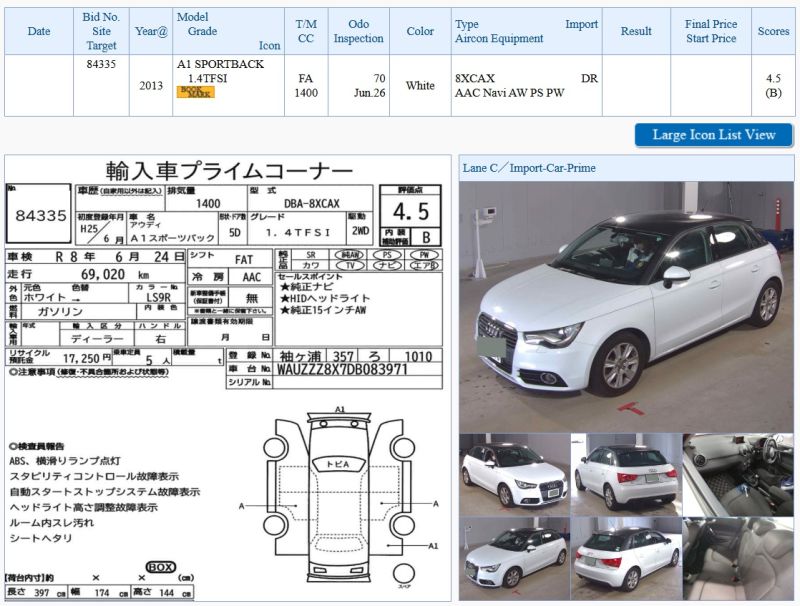Screen dimensions: 800x606
Task: Open the bottom-left front view thumbnail
Action: pyautogui.click(x=514, y=559)
